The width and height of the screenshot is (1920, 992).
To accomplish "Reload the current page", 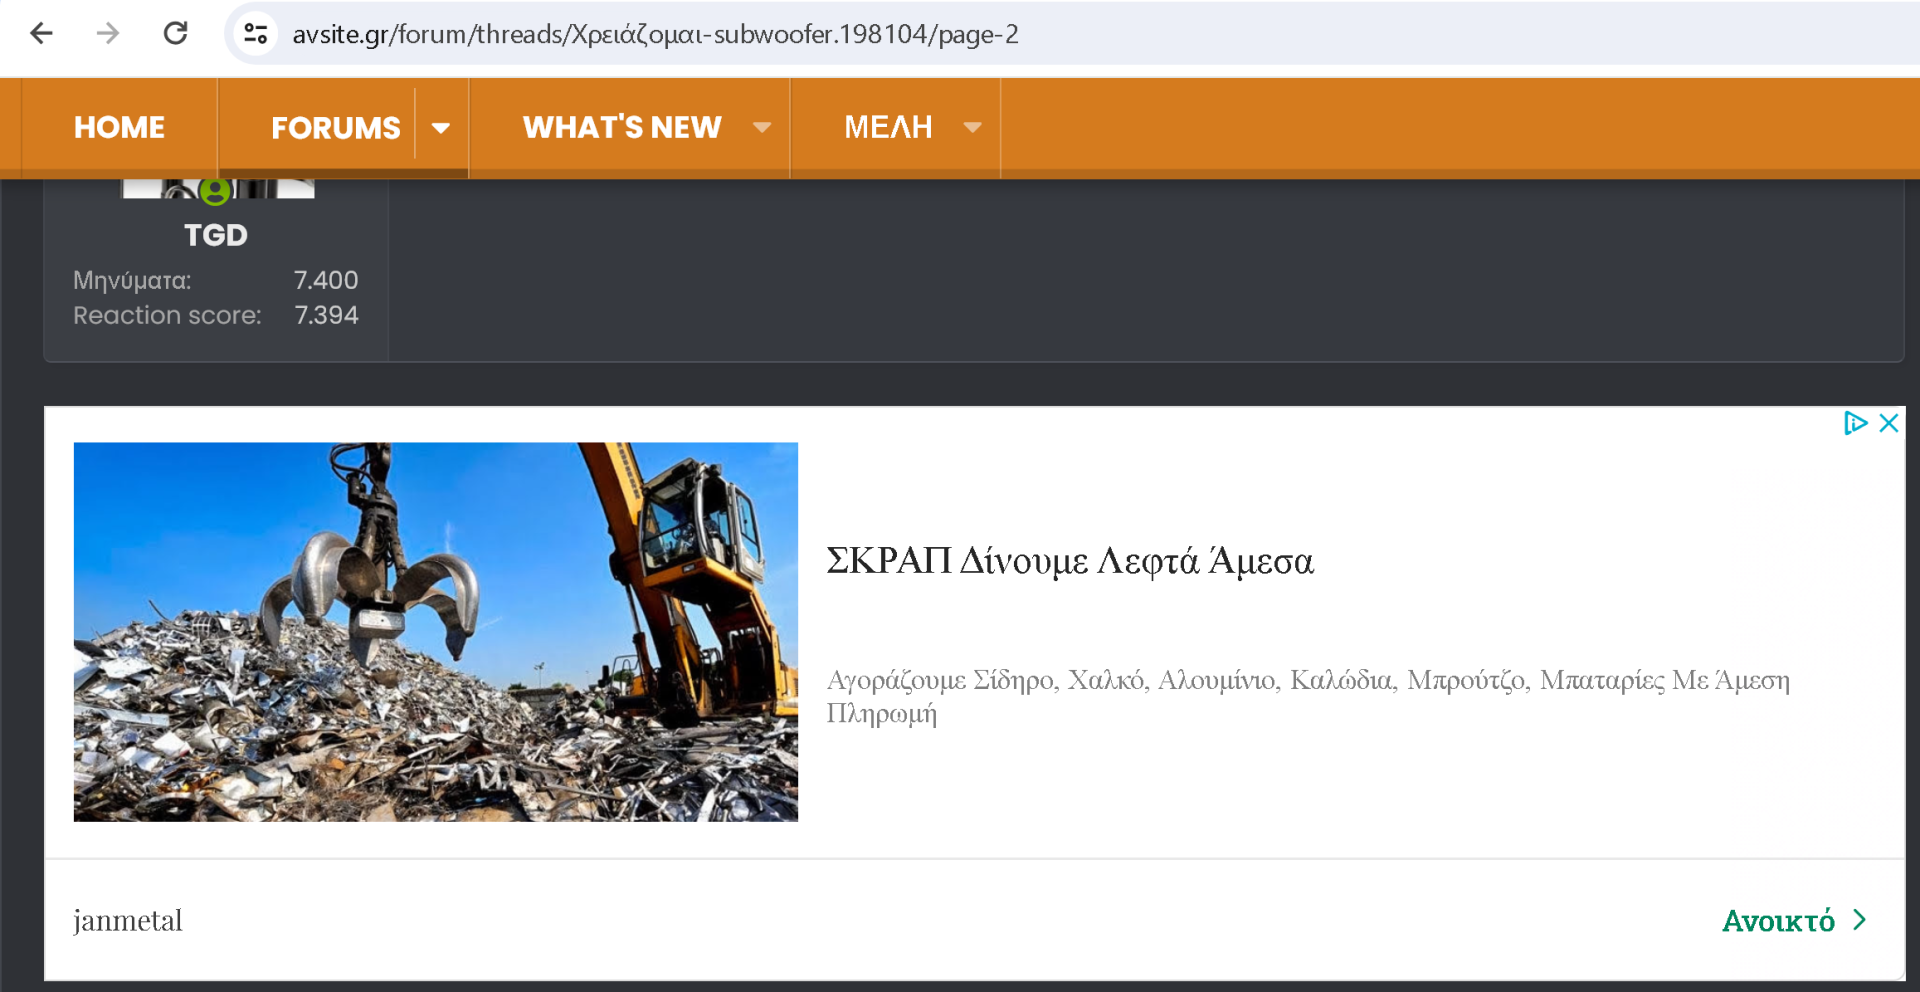I will pos(176,34).
